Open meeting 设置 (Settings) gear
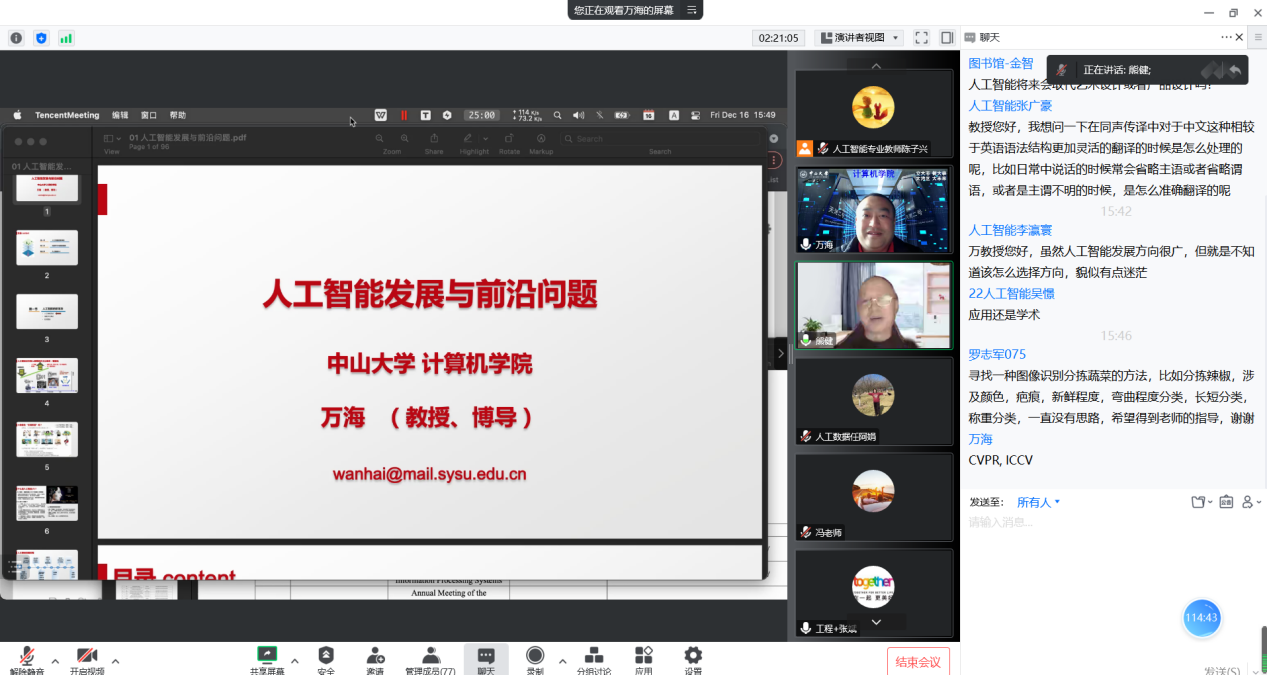The width and height of the screenshot is (1267, 675). coord(693,657)
